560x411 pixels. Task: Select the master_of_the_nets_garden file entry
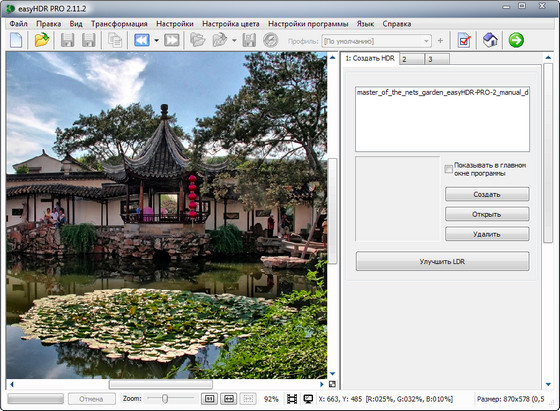[442, 92]
